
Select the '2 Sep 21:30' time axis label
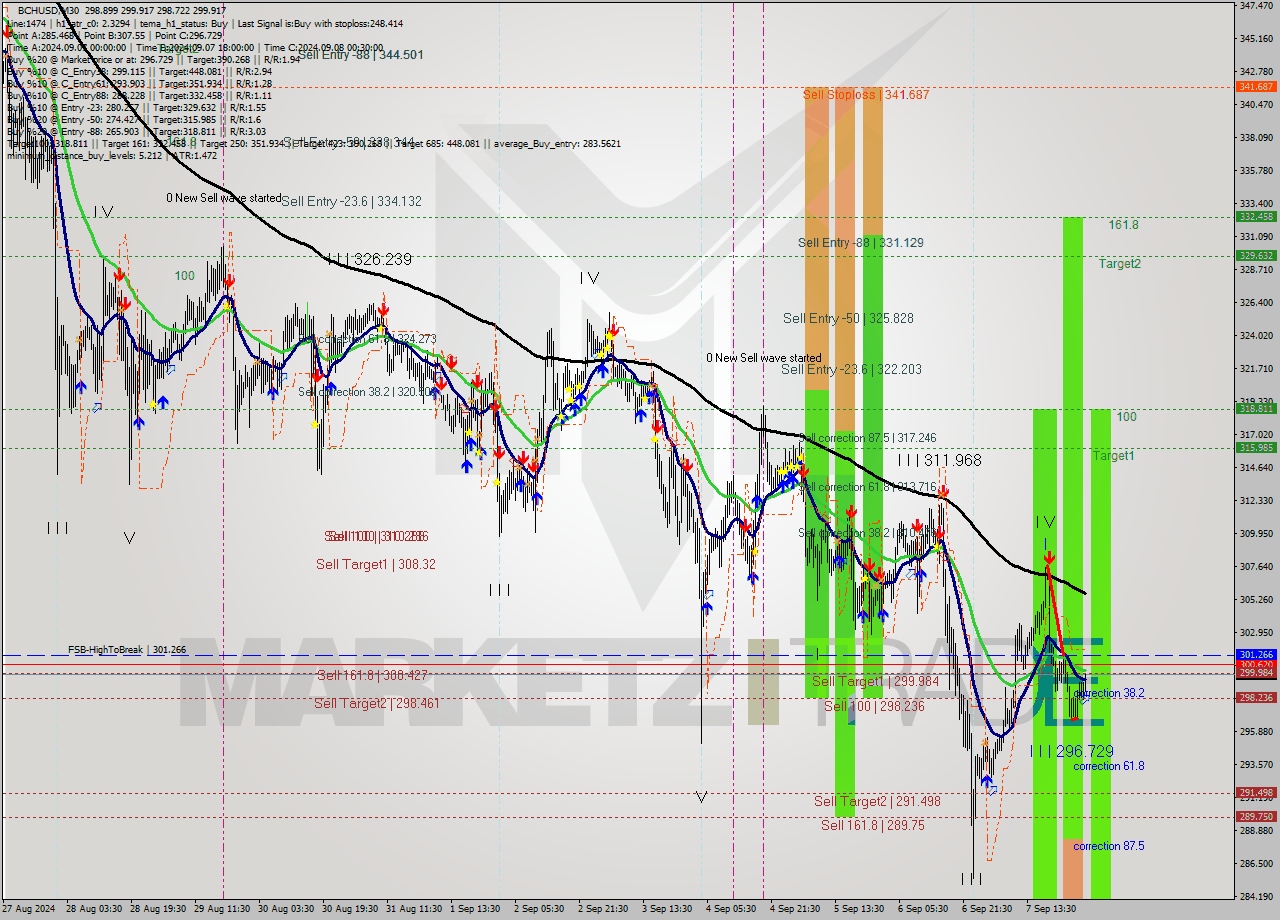coord(604,909)
